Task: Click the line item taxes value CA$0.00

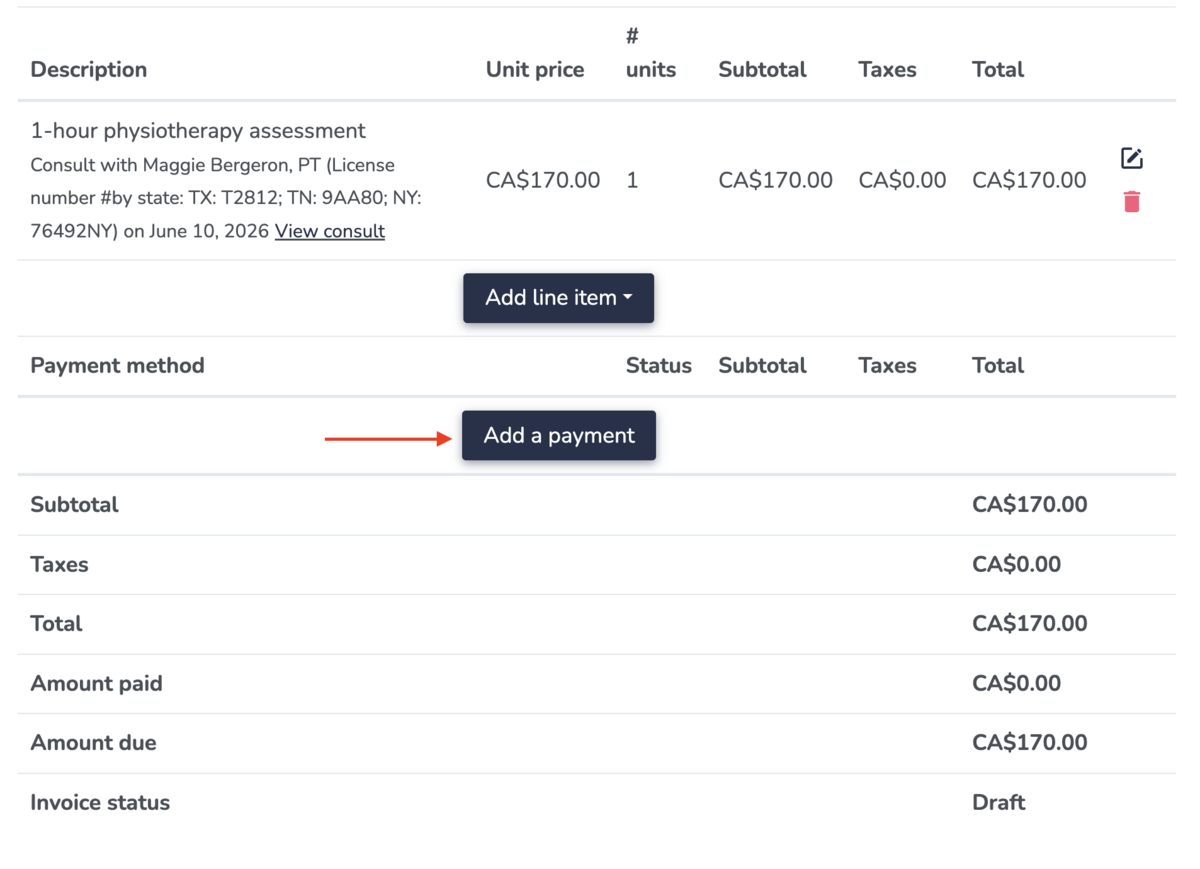Action: (902, 181)
